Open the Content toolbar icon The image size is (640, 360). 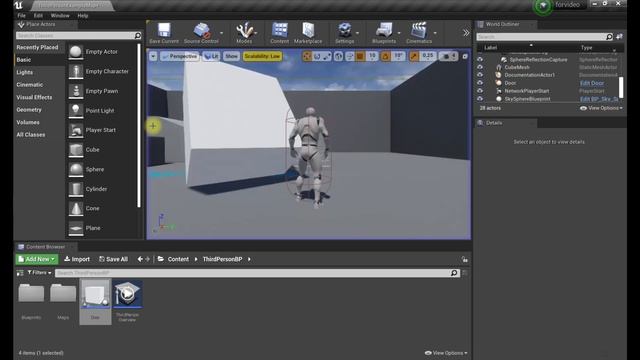click(x=280, y=33)
